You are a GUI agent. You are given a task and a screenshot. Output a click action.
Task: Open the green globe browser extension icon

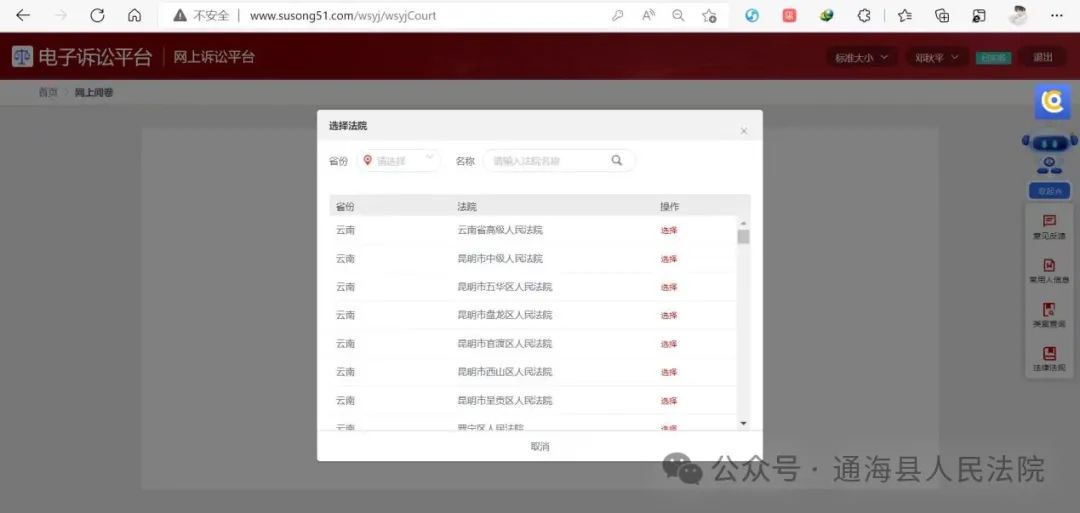click(827, 15)
